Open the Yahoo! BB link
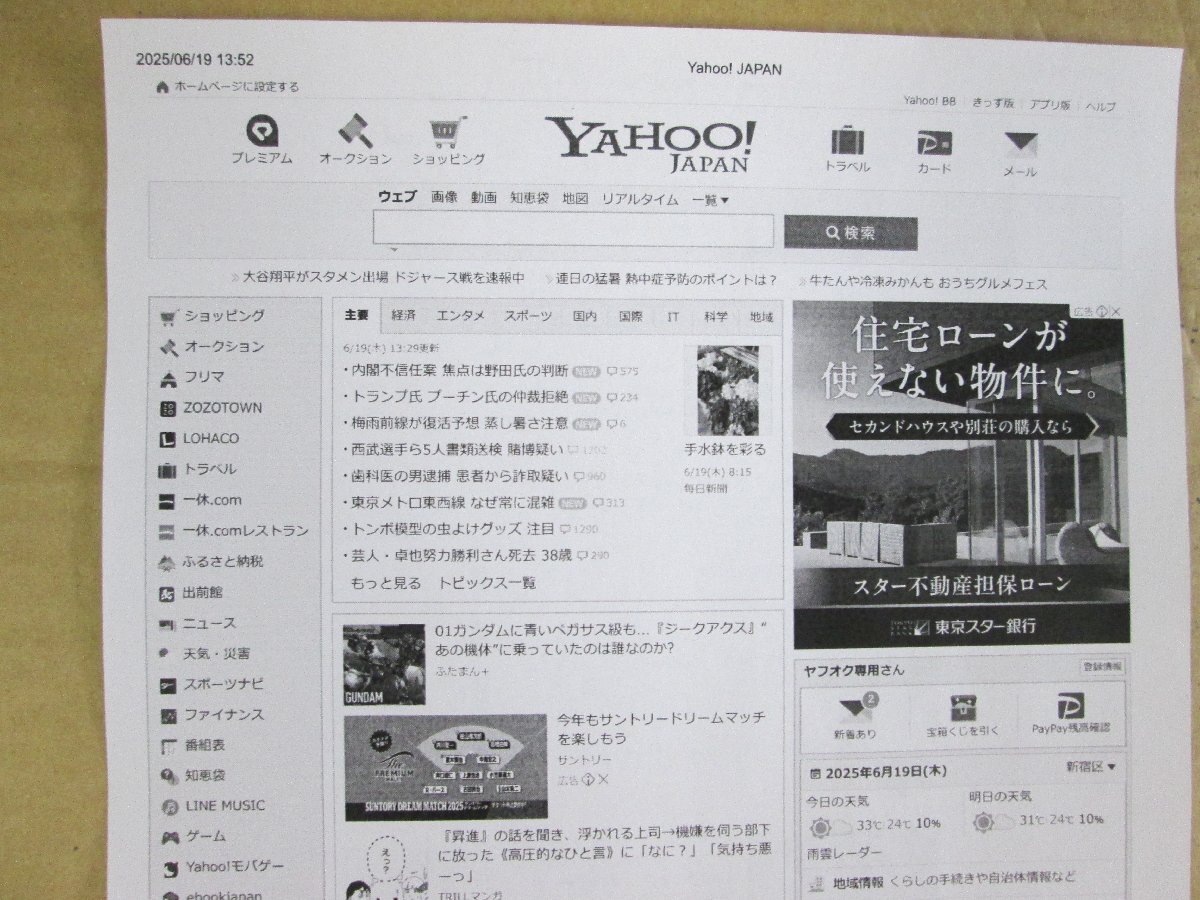Image resolution: width=1200 pixels, height=900 pixels. pos(930,101)
